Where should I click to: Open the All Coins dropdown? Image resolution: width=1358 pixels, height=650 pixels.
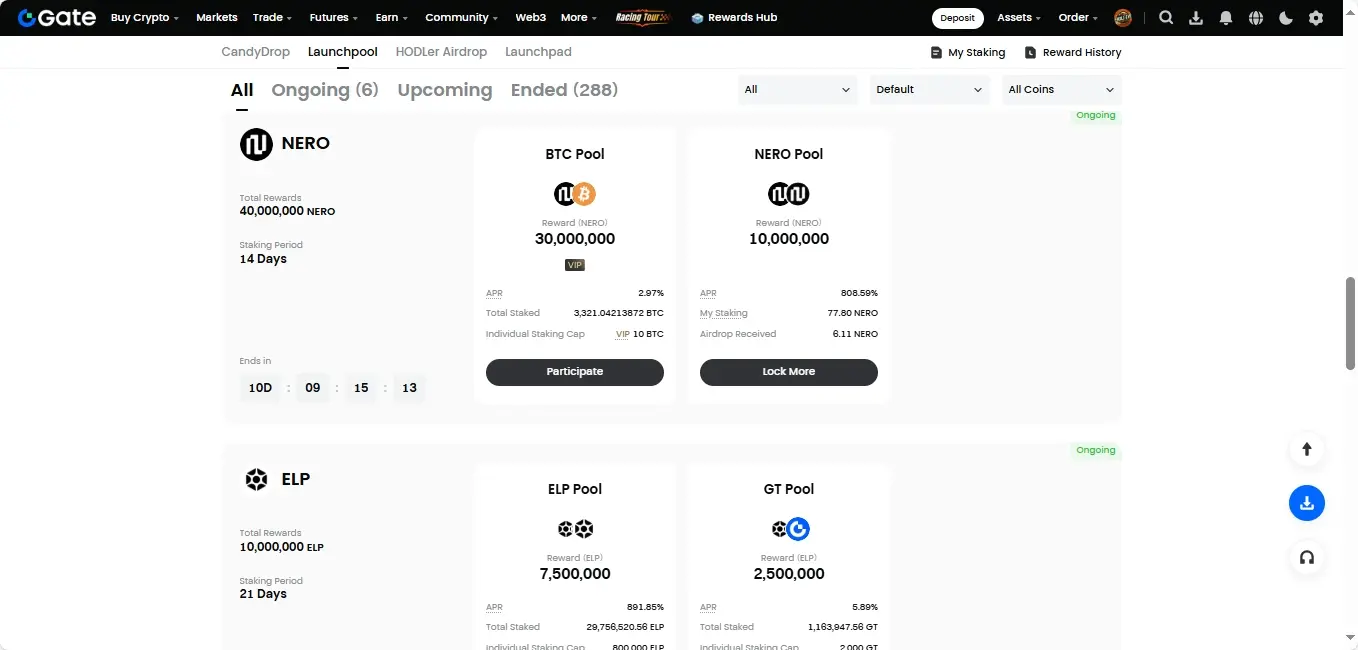click(x=1062, y=90)
